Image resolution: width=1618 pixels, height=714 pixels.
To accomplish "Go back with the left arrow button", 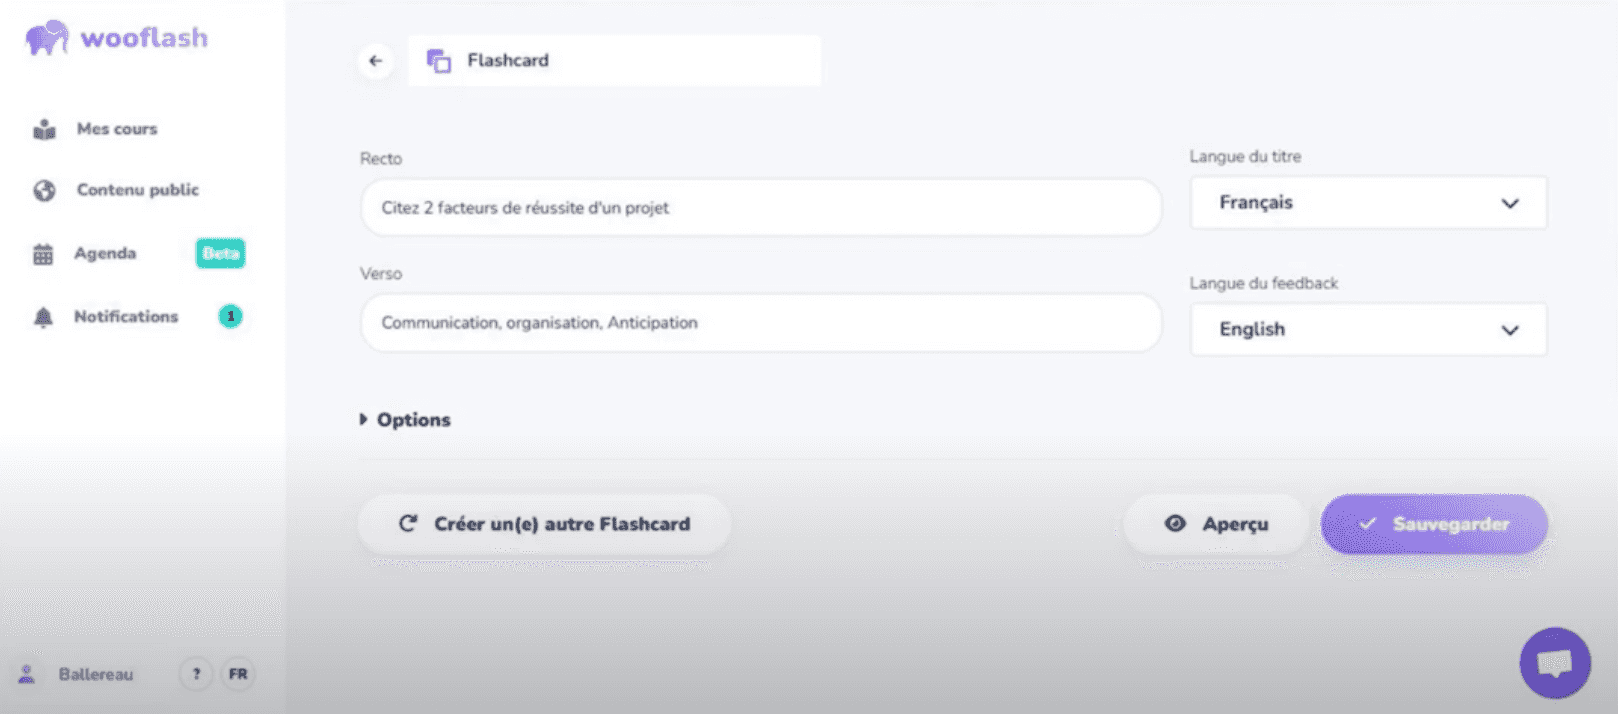I will click(376, 61).
